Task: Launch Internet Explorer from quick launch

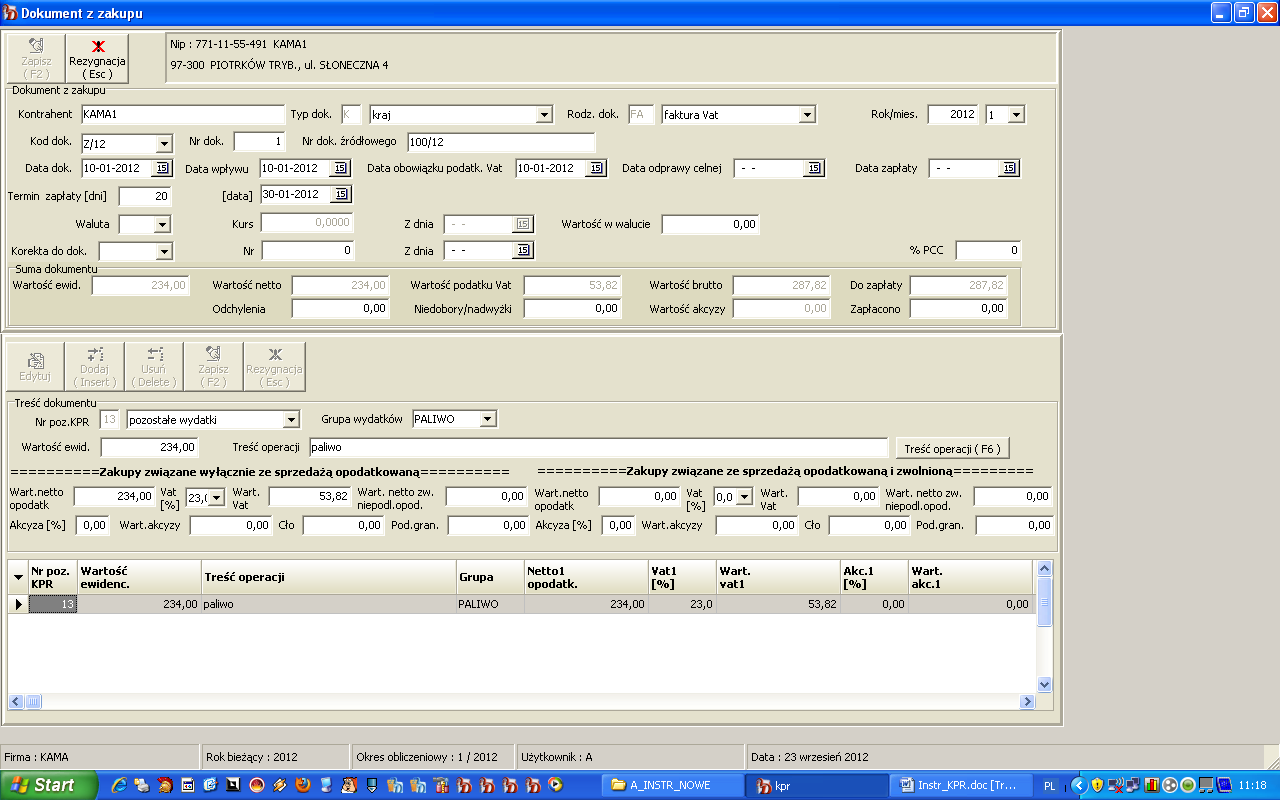Action: 120,785
